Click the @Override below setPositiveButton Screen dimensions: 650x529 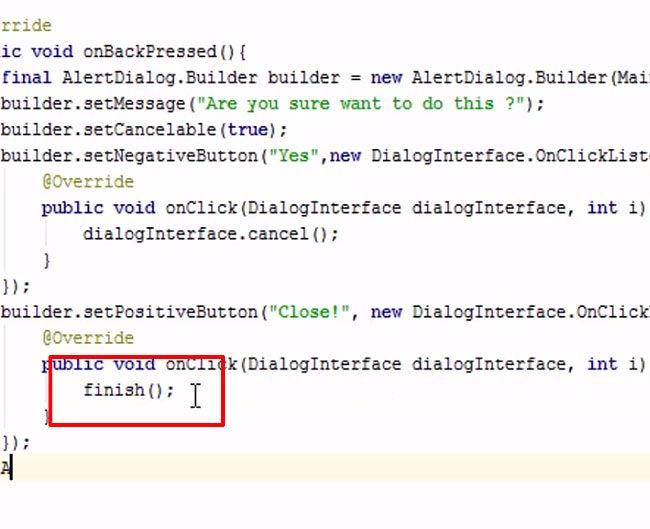88,338
